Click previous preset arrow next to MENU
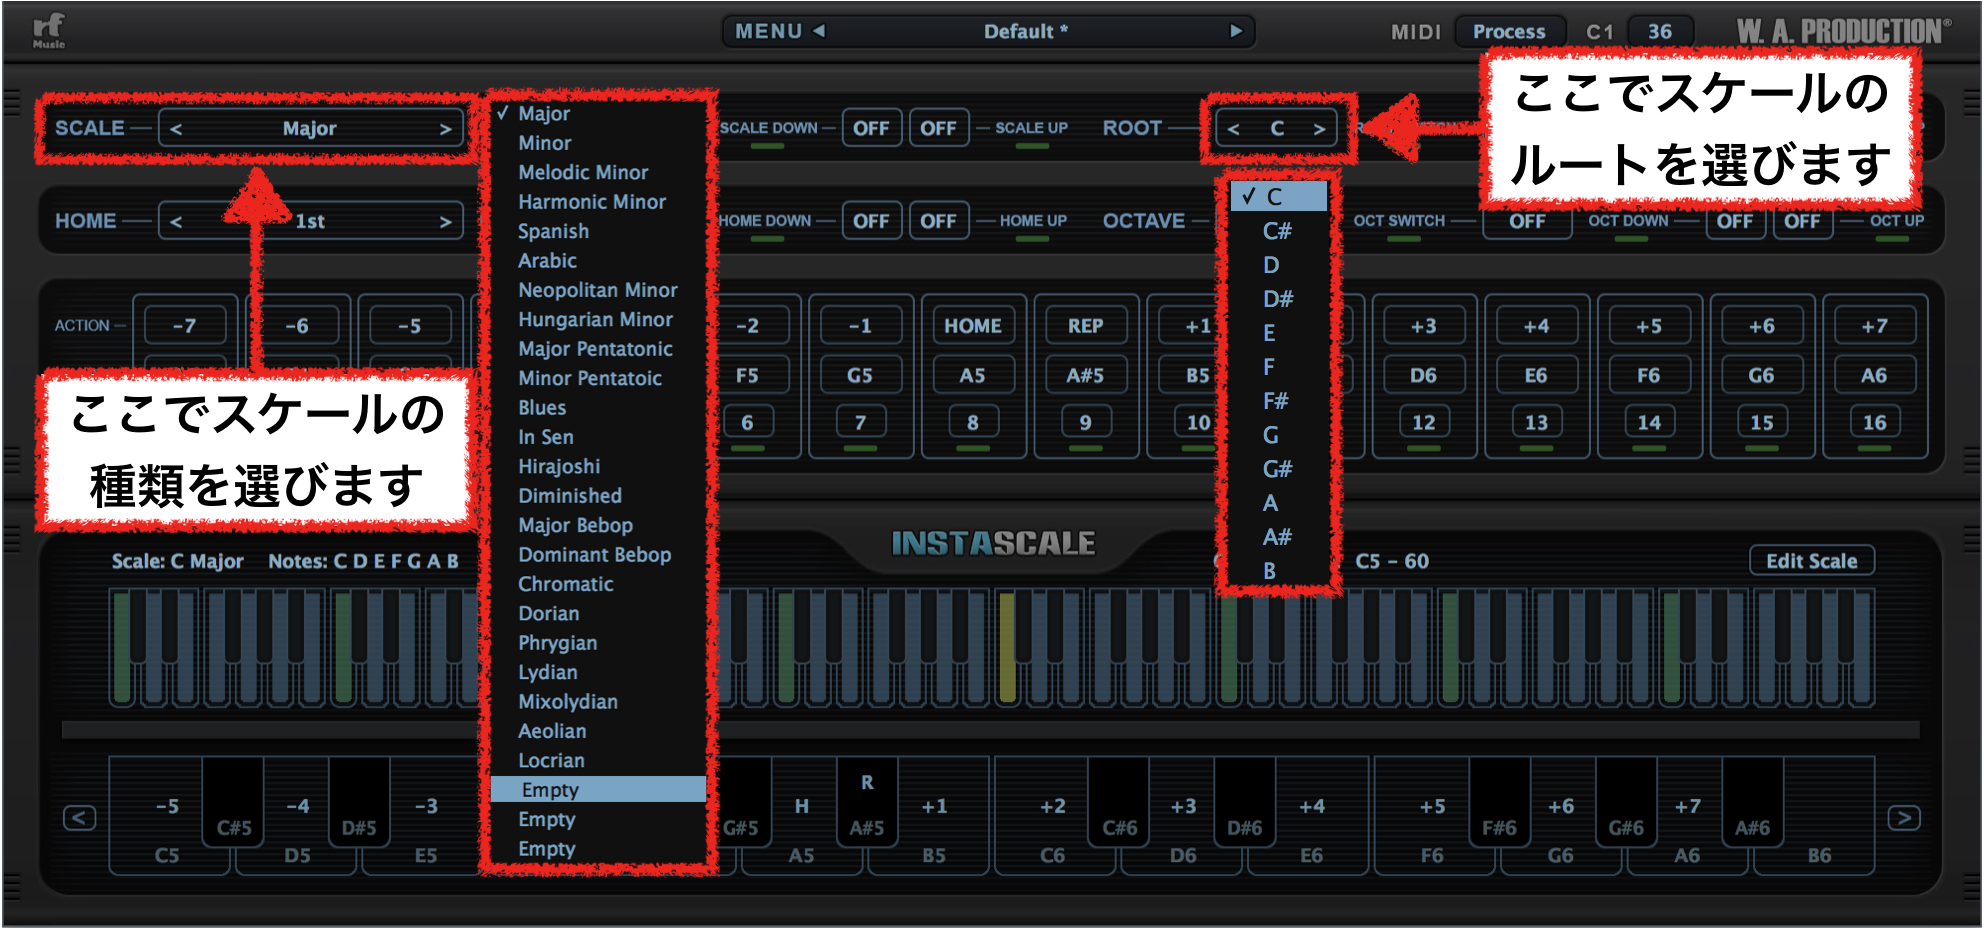The height and width of the screenshot is (930, 1984). coord(819,31)
